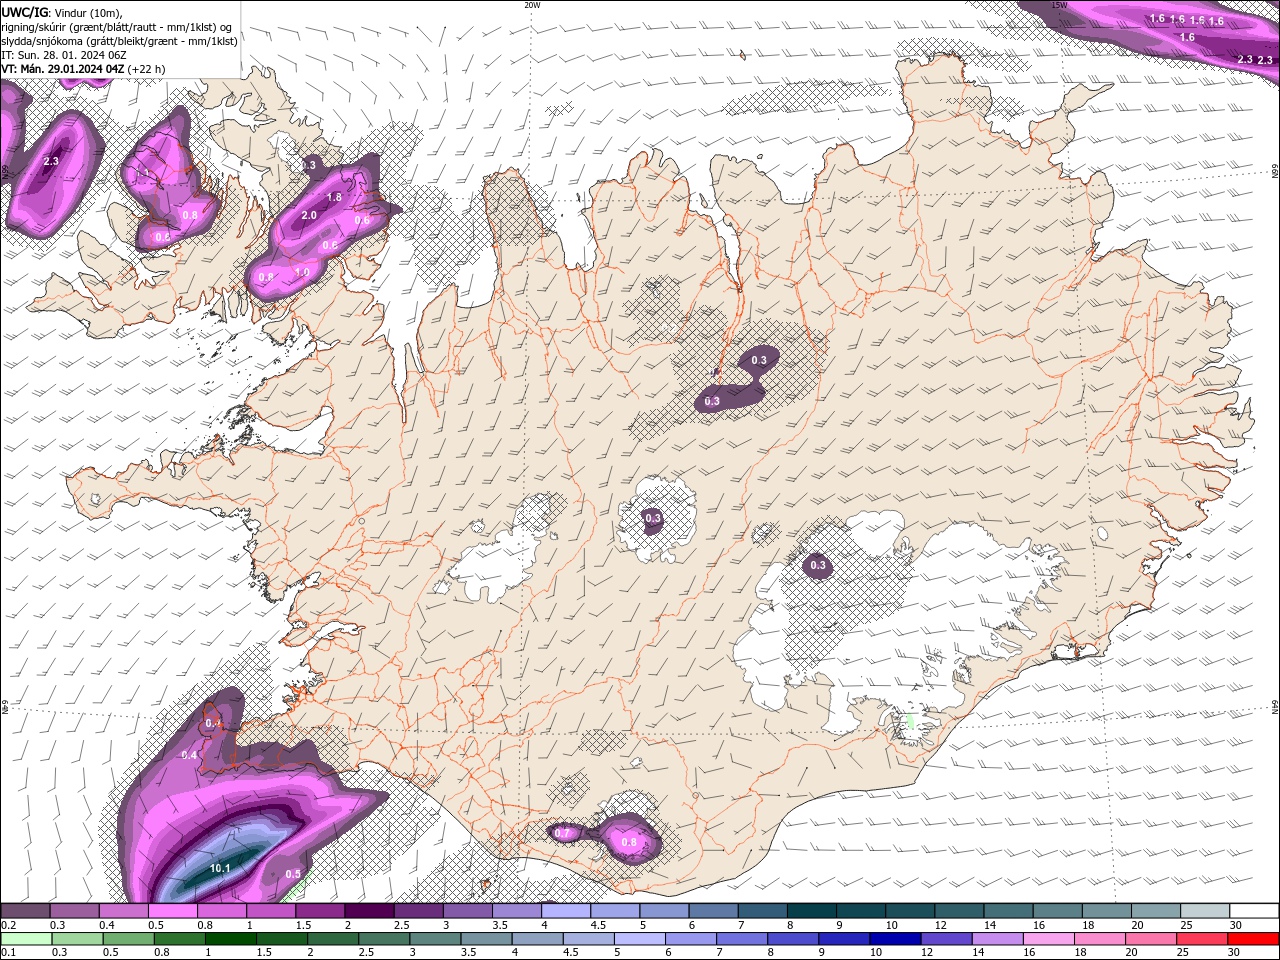Select the palest green swatch above 0.1 in lower legend
The width and height of the screenshot is (1280, 960).
click(x=25, y=939)
